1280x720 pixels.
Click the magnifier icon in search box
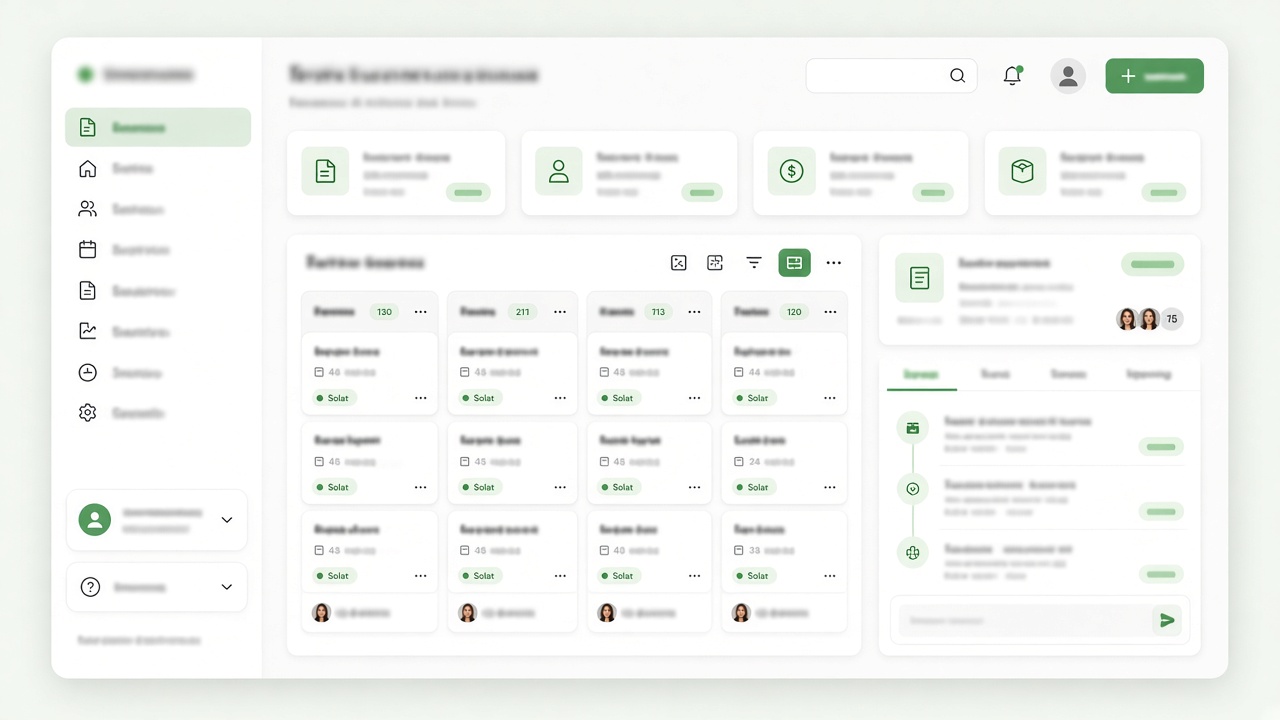[957, 76]
